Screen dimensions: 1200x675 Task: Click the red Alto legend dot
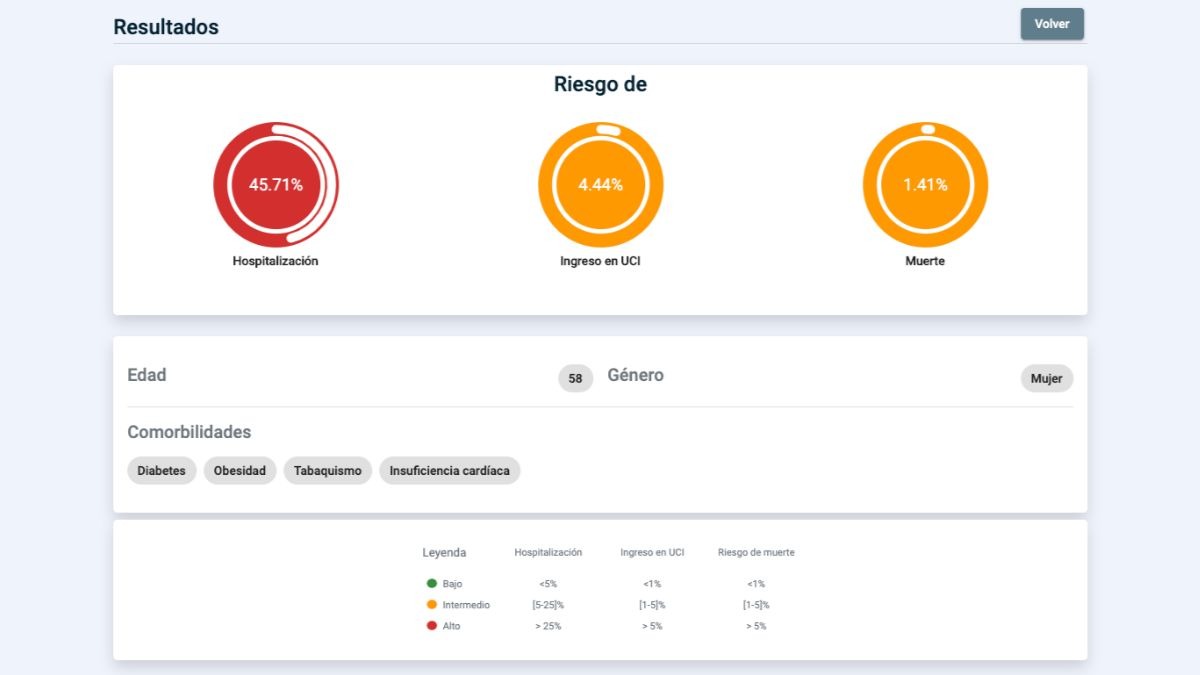click(x=432, y=626)
